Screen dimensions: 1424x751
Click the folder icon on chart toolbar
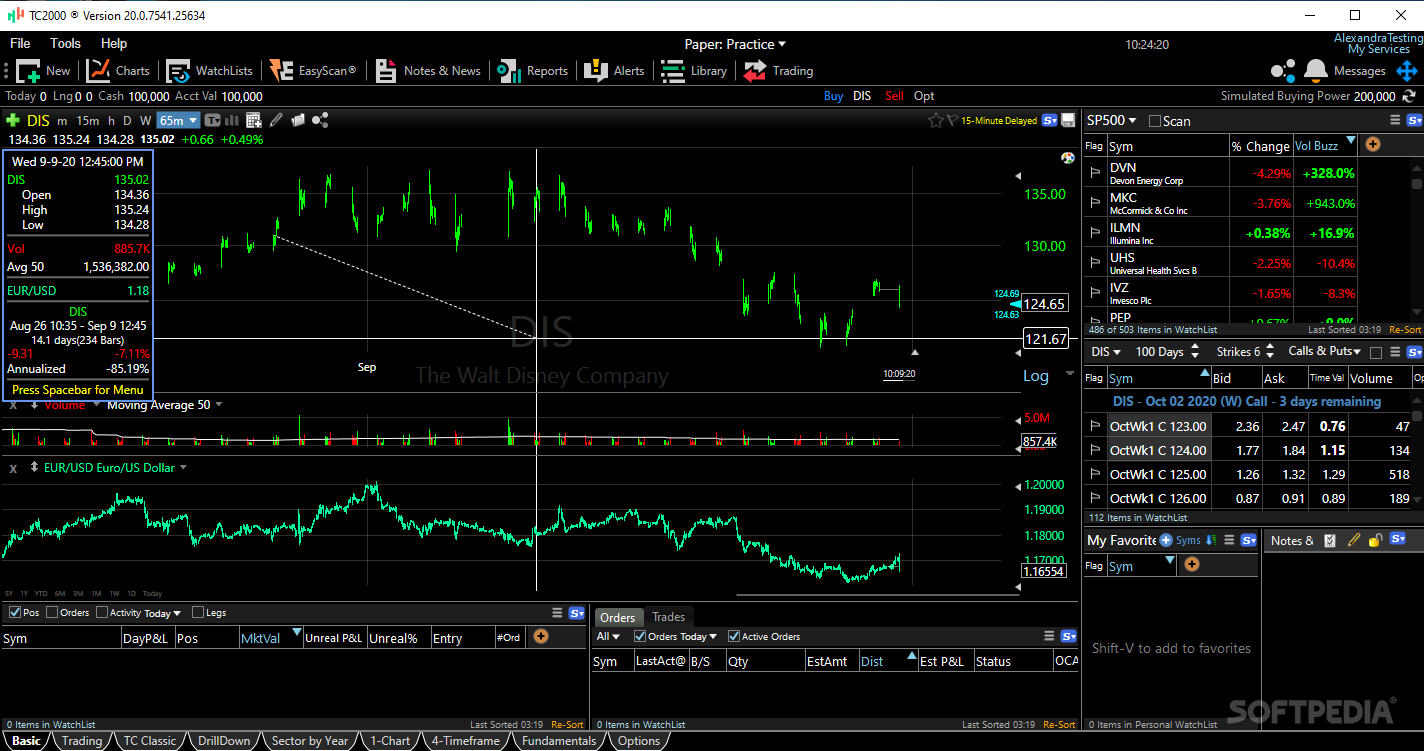click(297, 120)
